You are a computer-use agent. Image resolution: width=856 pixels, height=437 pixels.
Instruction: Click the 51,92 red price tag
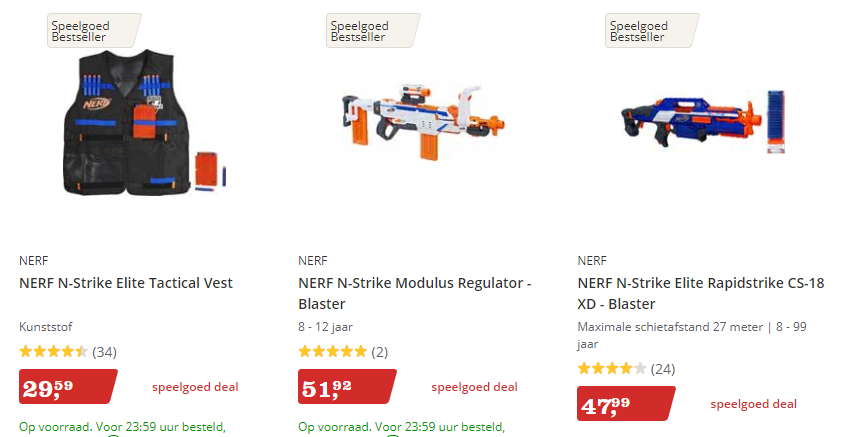(x=346, y=387)
